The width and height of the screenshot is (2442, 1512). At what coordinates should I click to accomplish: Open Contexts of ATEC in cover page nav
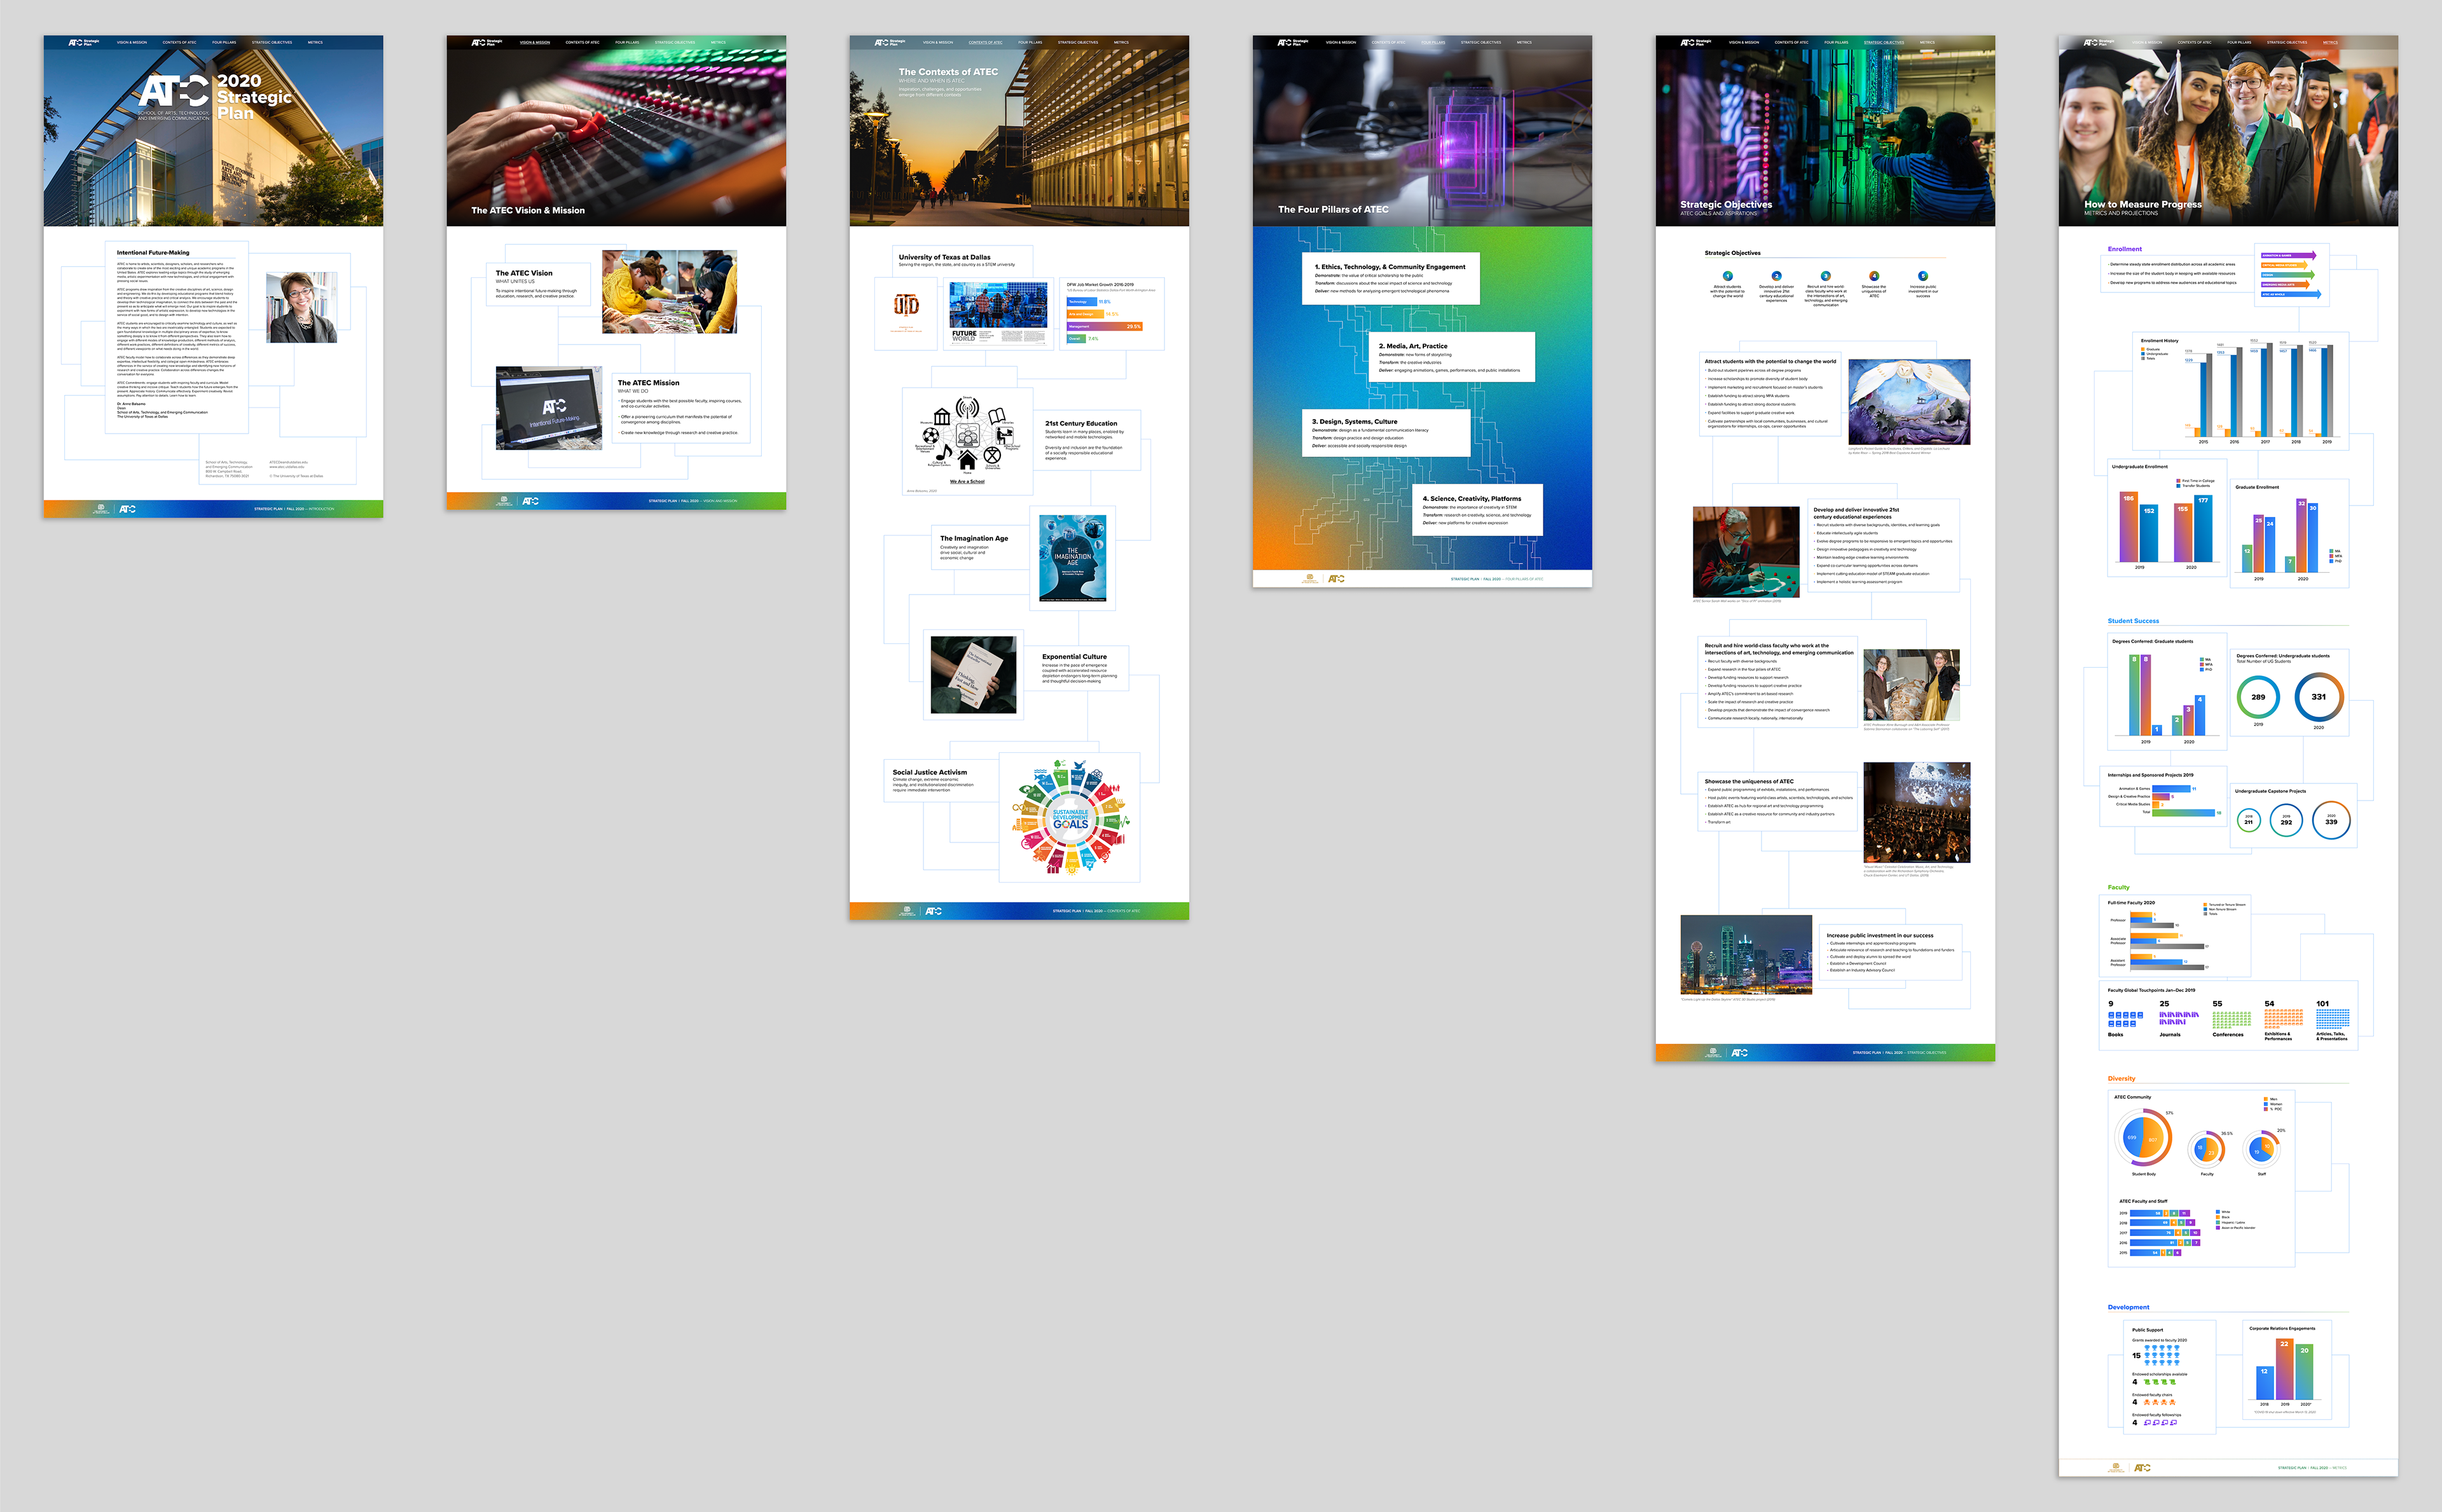179,42
